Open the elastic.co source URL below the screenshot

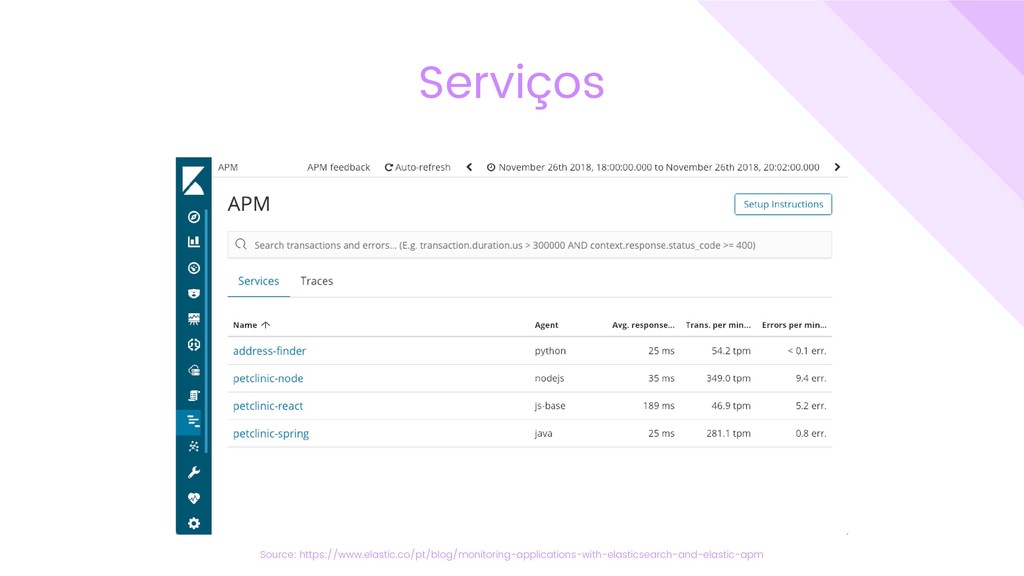pos(531,554)
